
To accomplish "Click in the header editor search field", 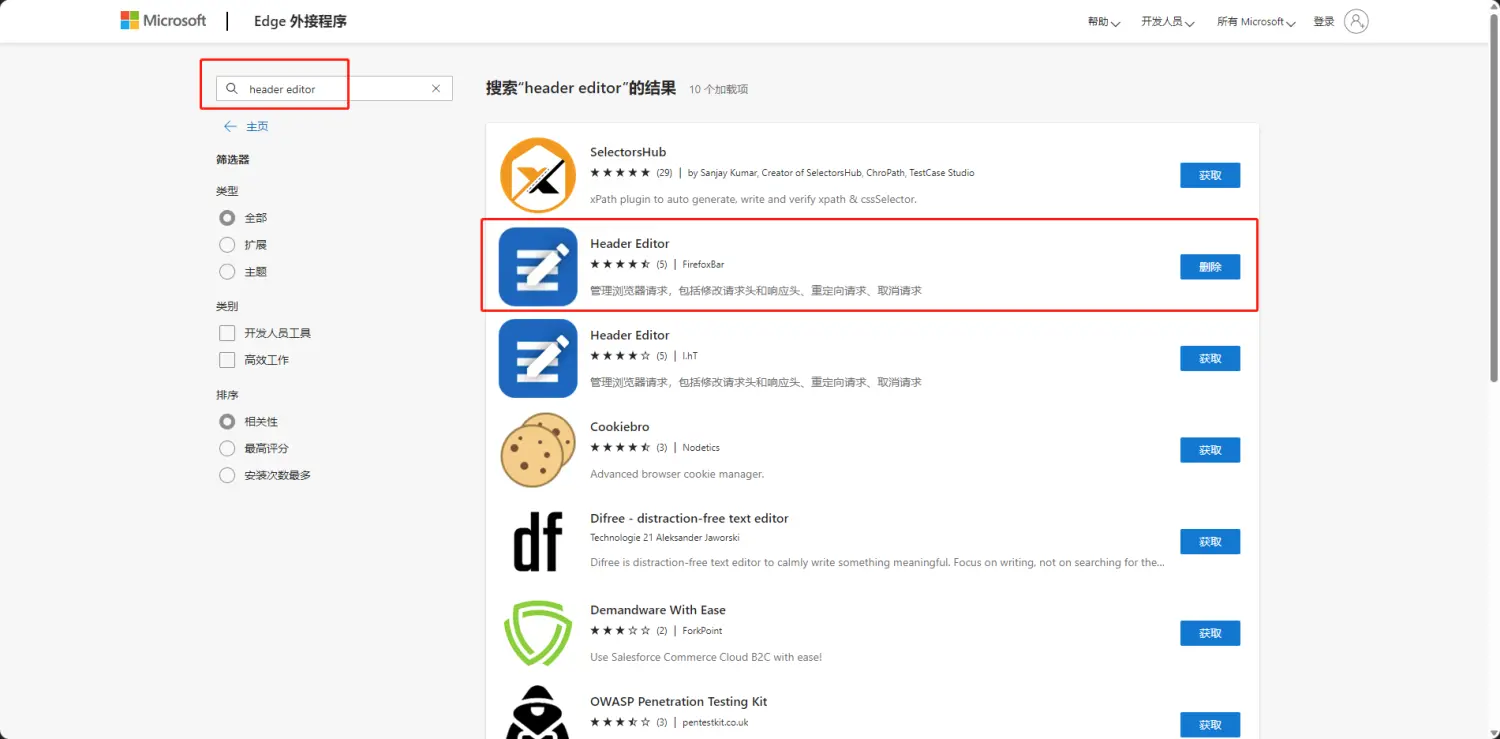I will click(x=330, y=89).
